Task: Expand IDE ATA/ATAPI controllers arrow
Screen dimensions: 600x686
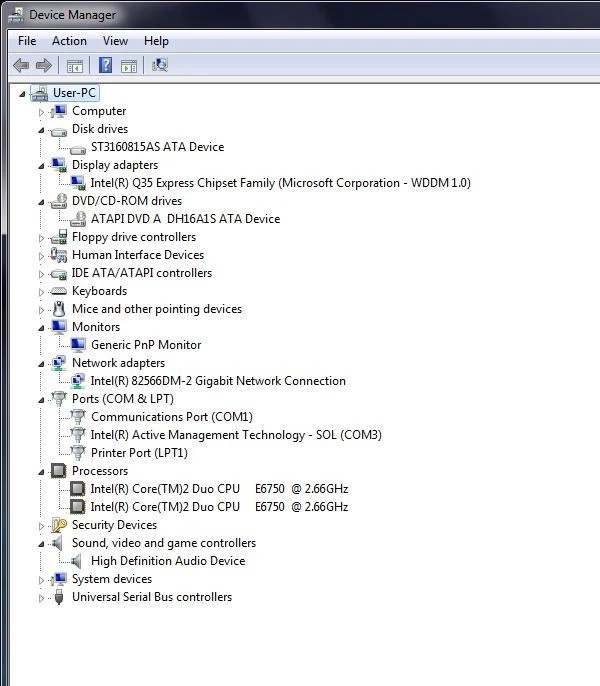Action: pyautogui.click(x=41, y=274)
